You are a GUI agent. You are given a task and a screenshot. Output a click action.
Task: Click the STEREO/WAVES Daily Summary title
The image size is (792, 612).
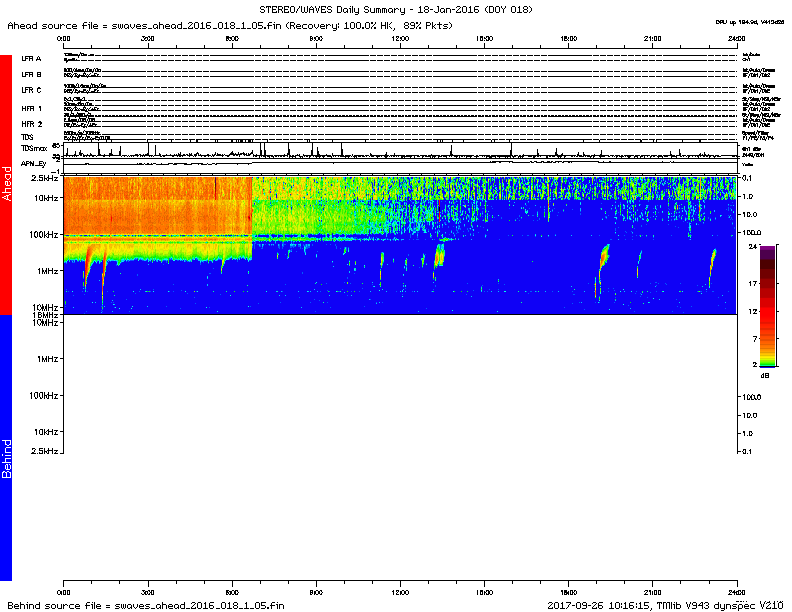point(396,7)
